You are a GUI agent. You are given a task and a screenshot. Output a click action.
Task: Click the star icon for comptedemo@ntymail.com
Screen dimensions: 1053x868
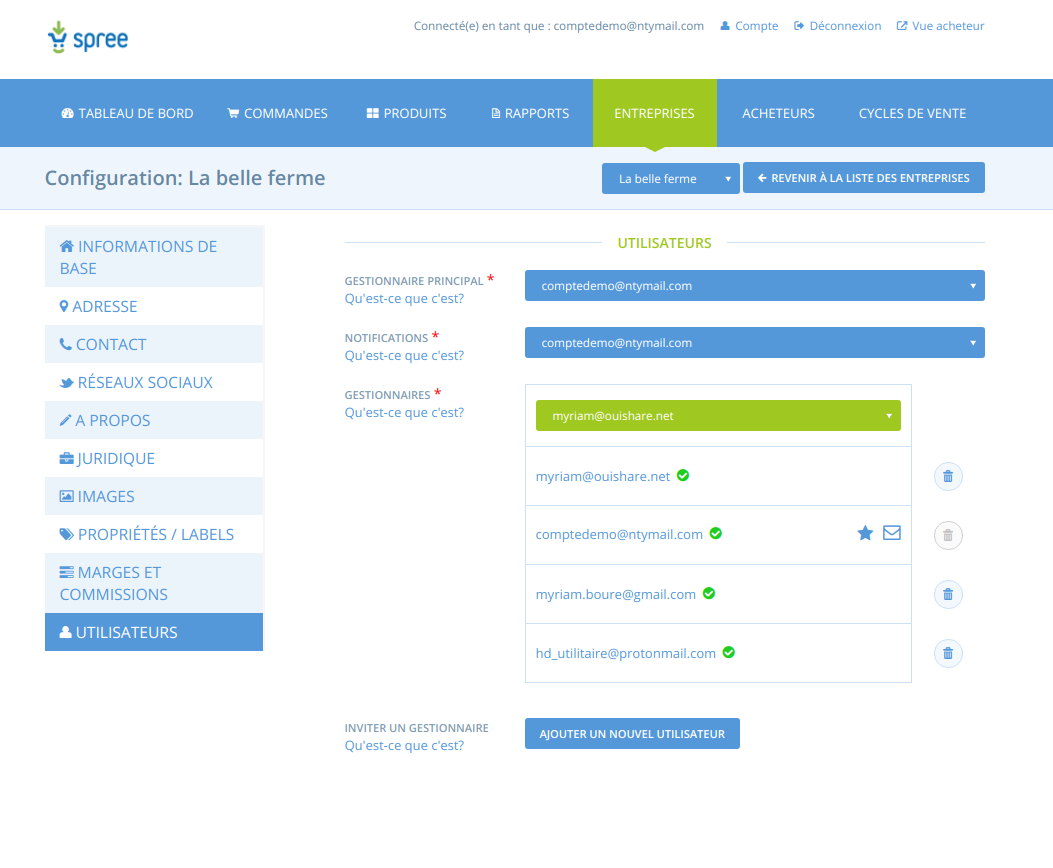865,533
